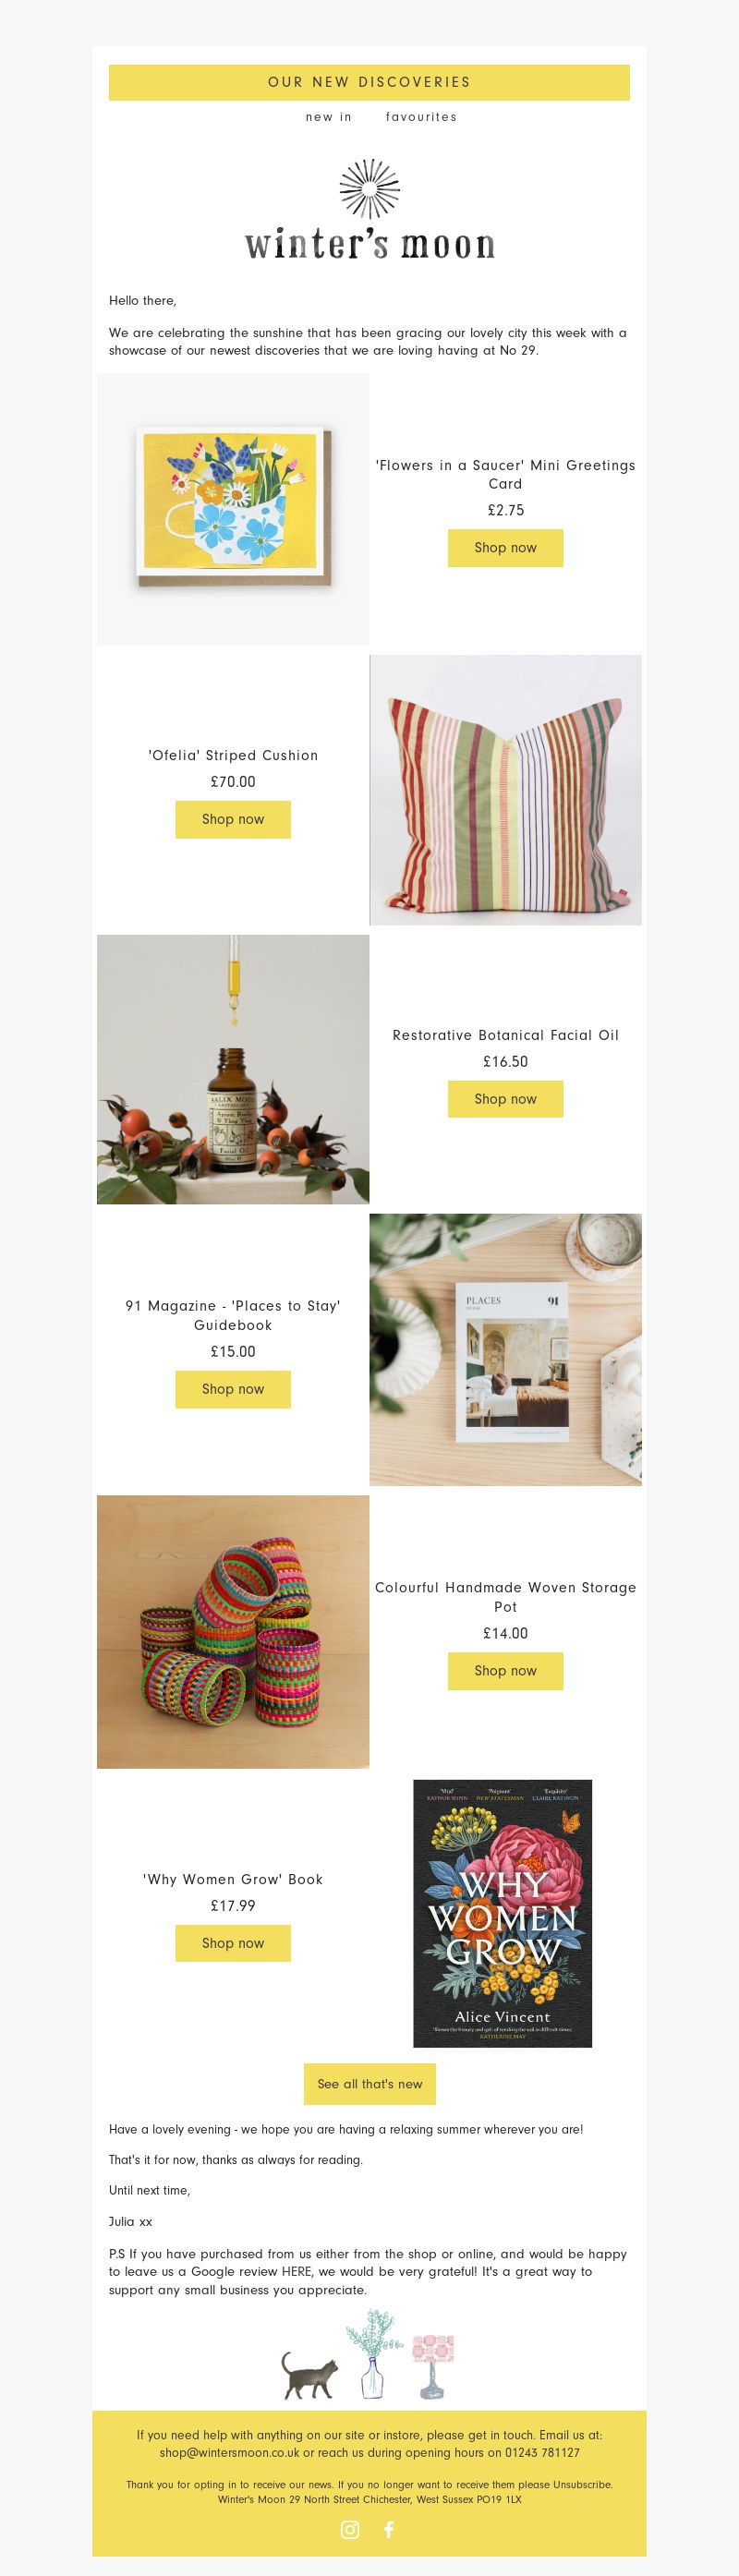Click the blue vase illustration

coord(373,2353)
